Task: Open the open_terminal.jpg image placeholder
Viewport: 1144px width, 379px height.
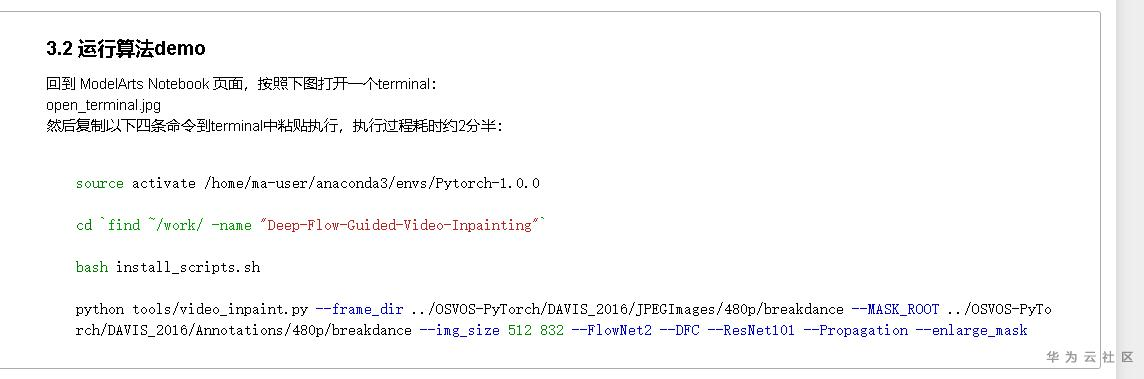Action: click(x=104, y=105)
